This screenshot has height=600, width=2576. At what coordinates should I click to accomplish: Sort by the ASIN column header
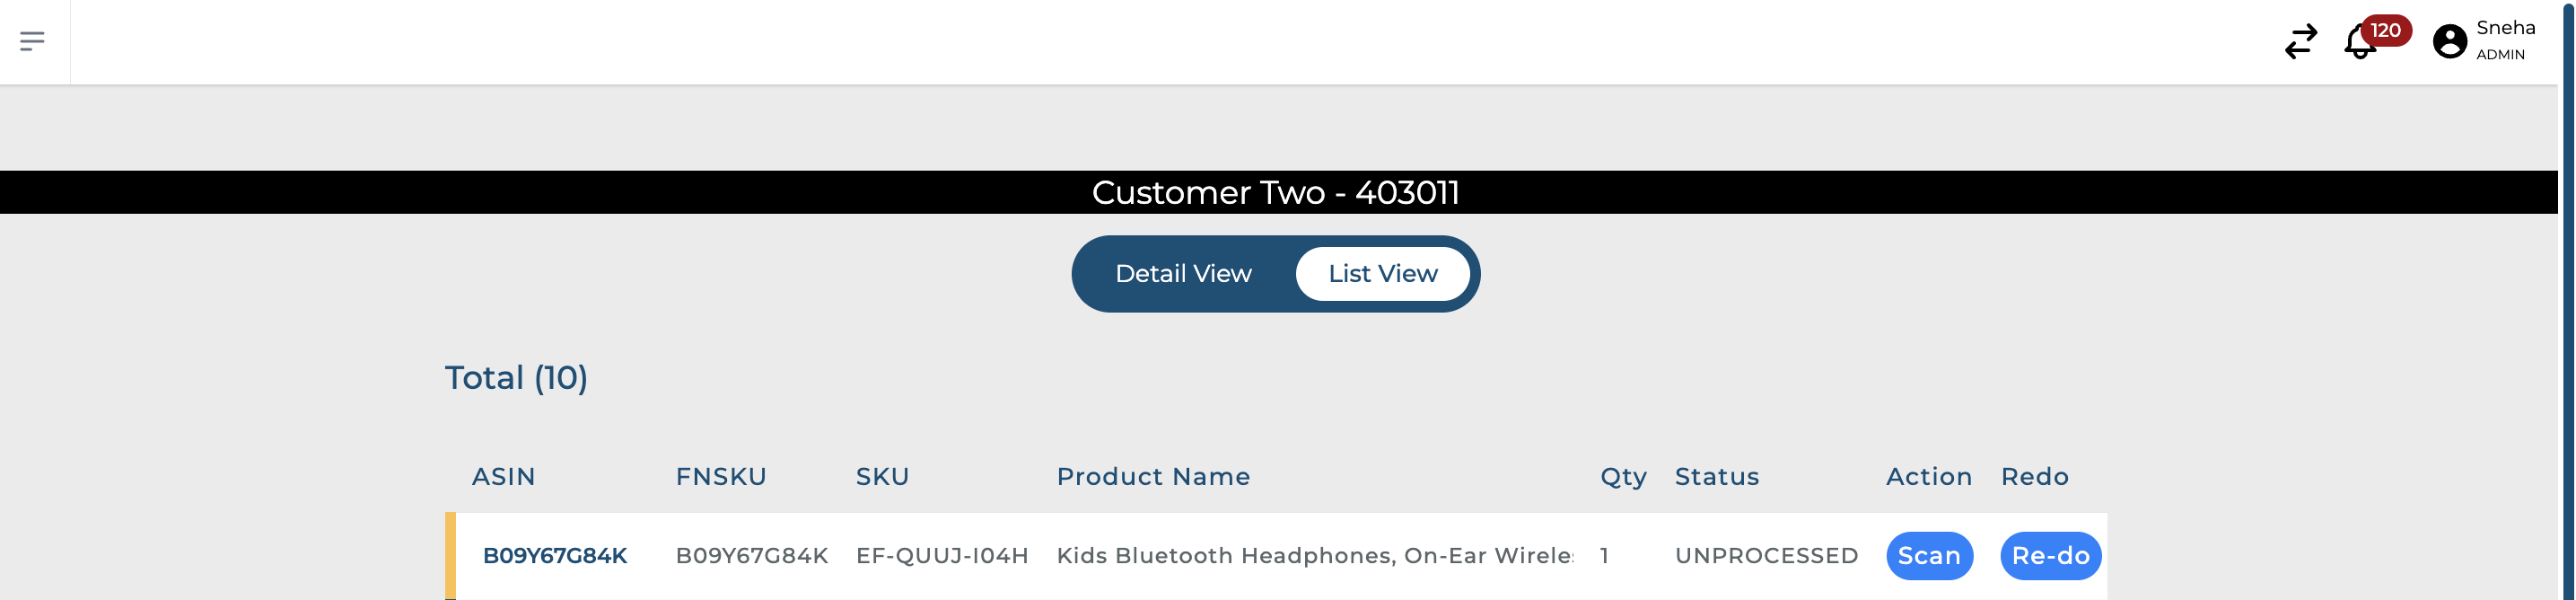pyautogui.click(x=503, y=477)
